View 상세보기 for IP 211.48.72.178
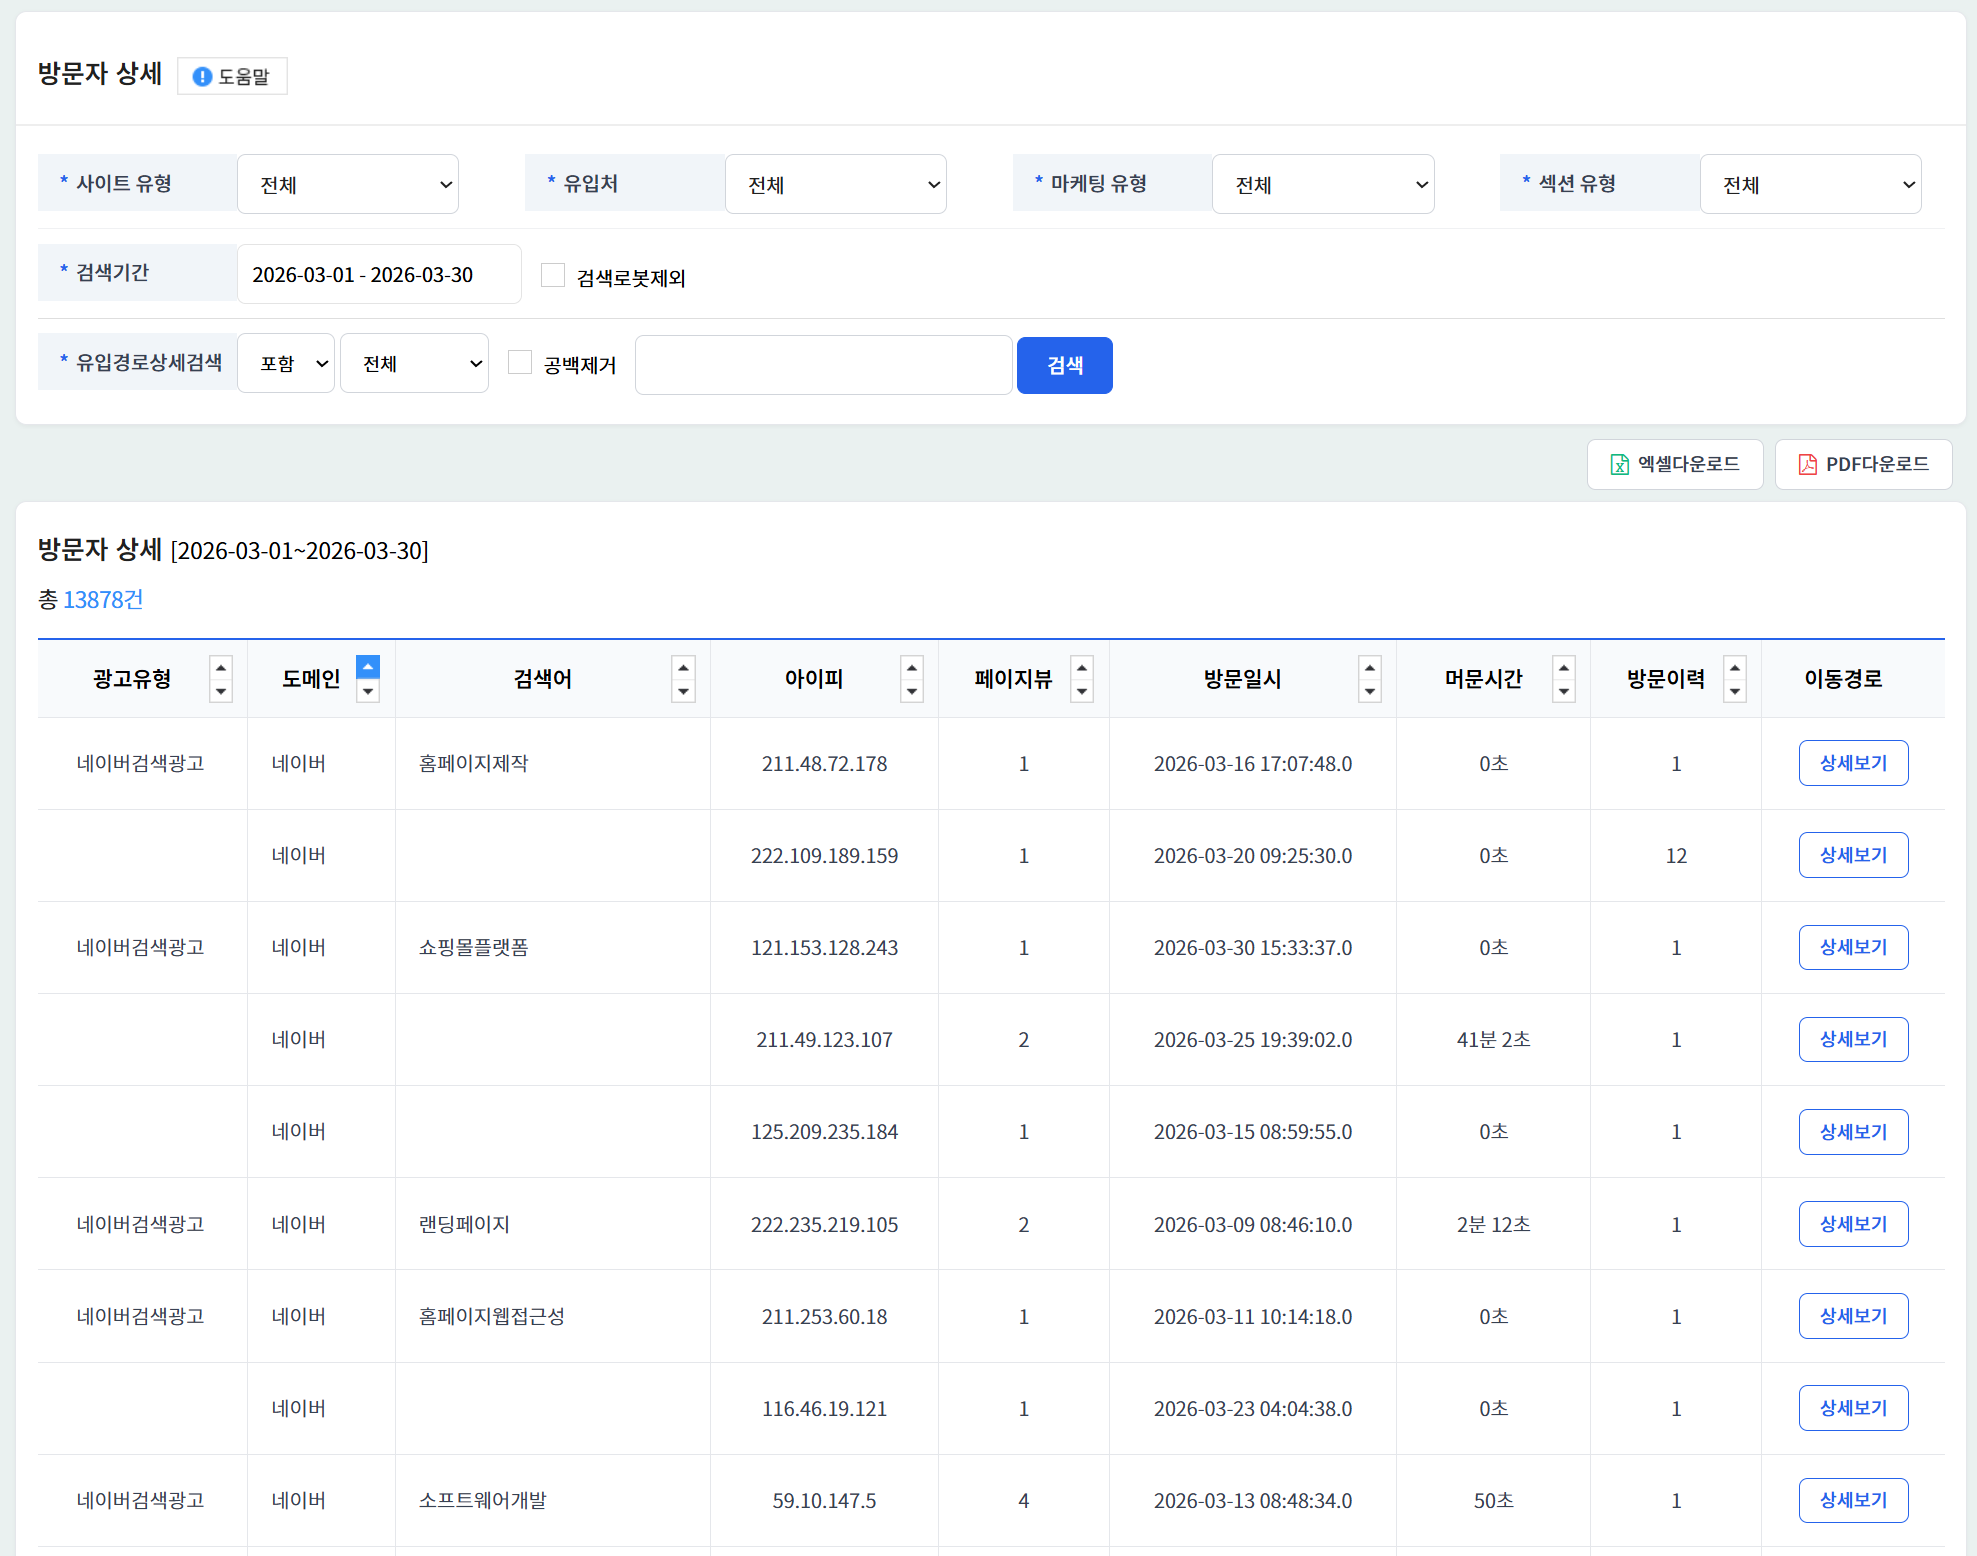 point(1854,763)
